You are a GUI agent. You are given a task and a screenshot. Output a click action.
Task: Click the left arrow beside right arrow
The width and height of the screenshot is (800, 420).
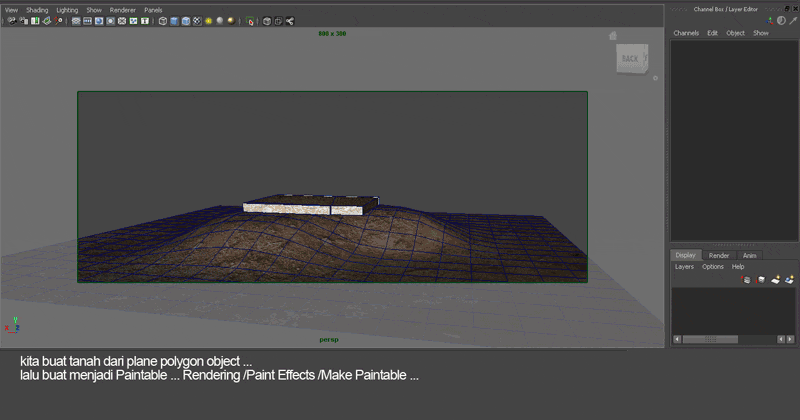(x=781, y=339)
